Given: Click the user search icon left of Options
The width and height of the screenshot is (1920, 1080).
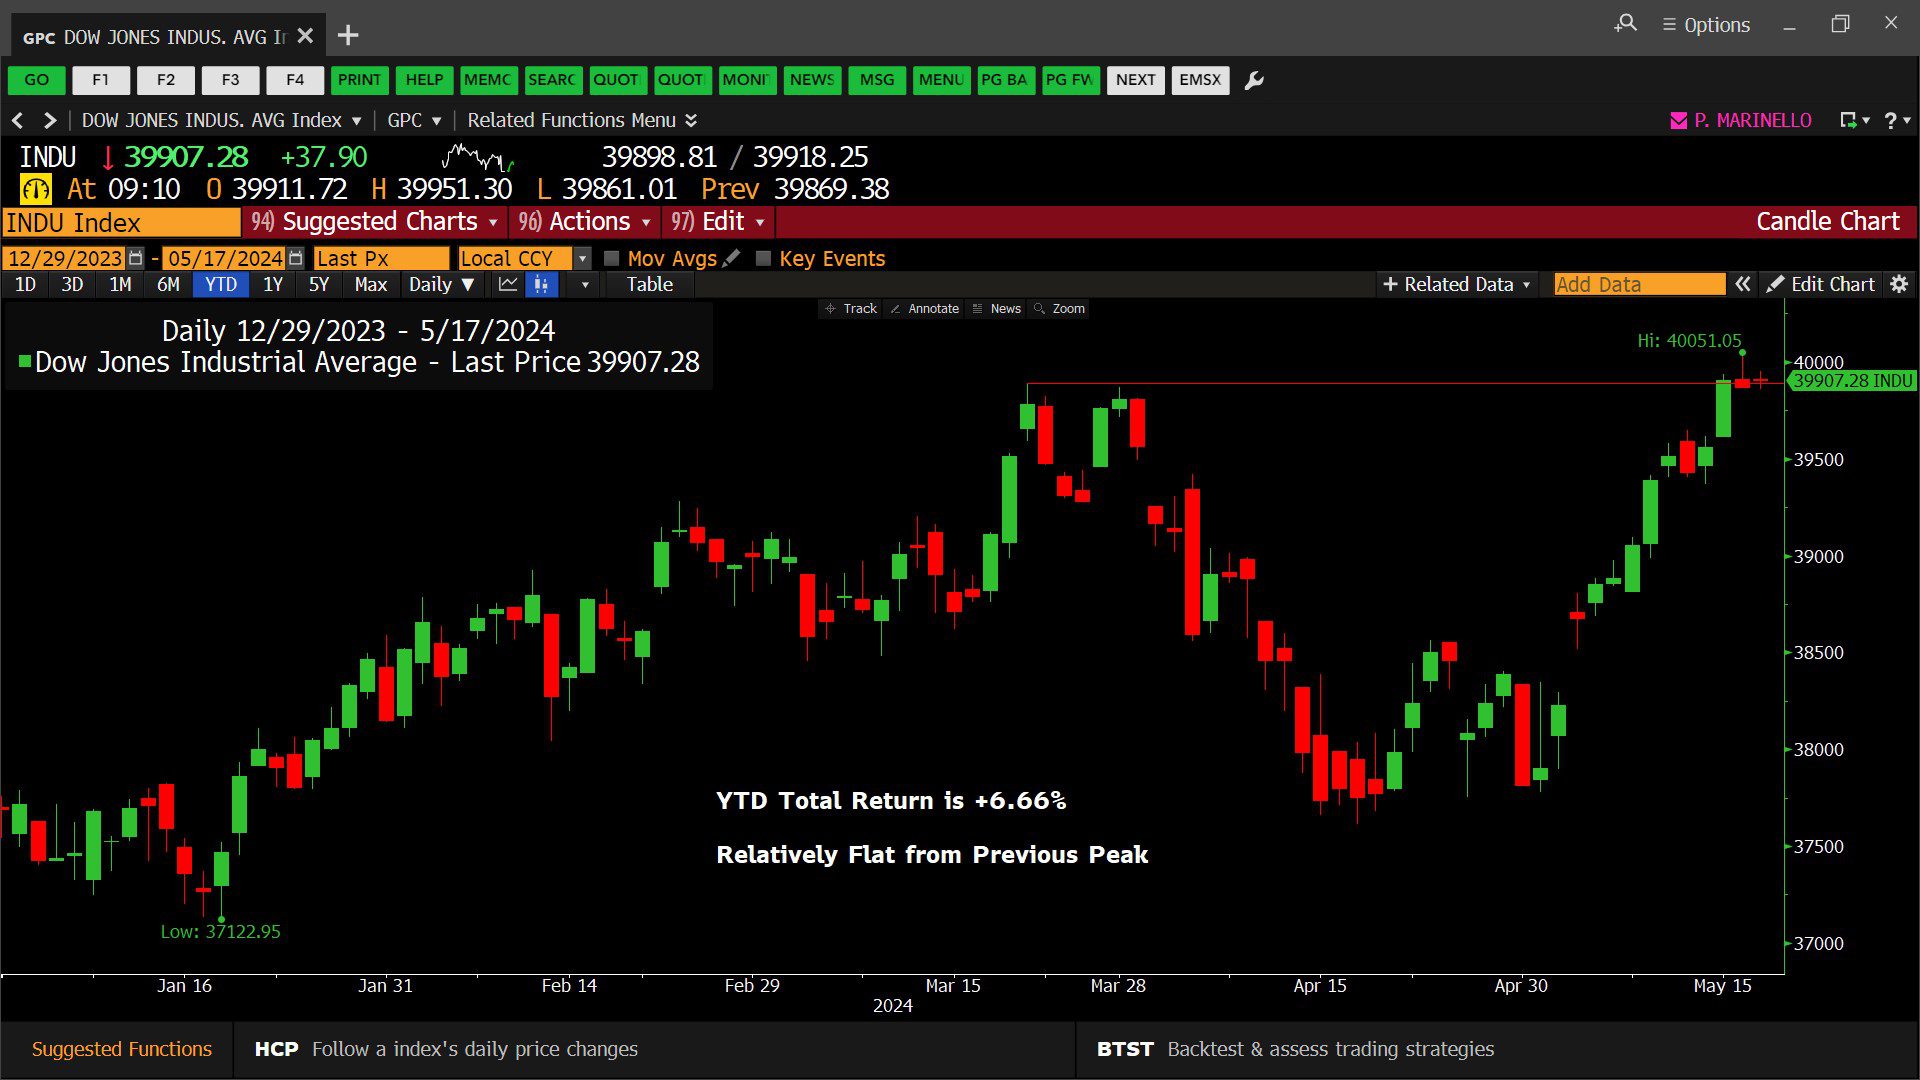Looking at the screenshot, I should [1626, 23].
